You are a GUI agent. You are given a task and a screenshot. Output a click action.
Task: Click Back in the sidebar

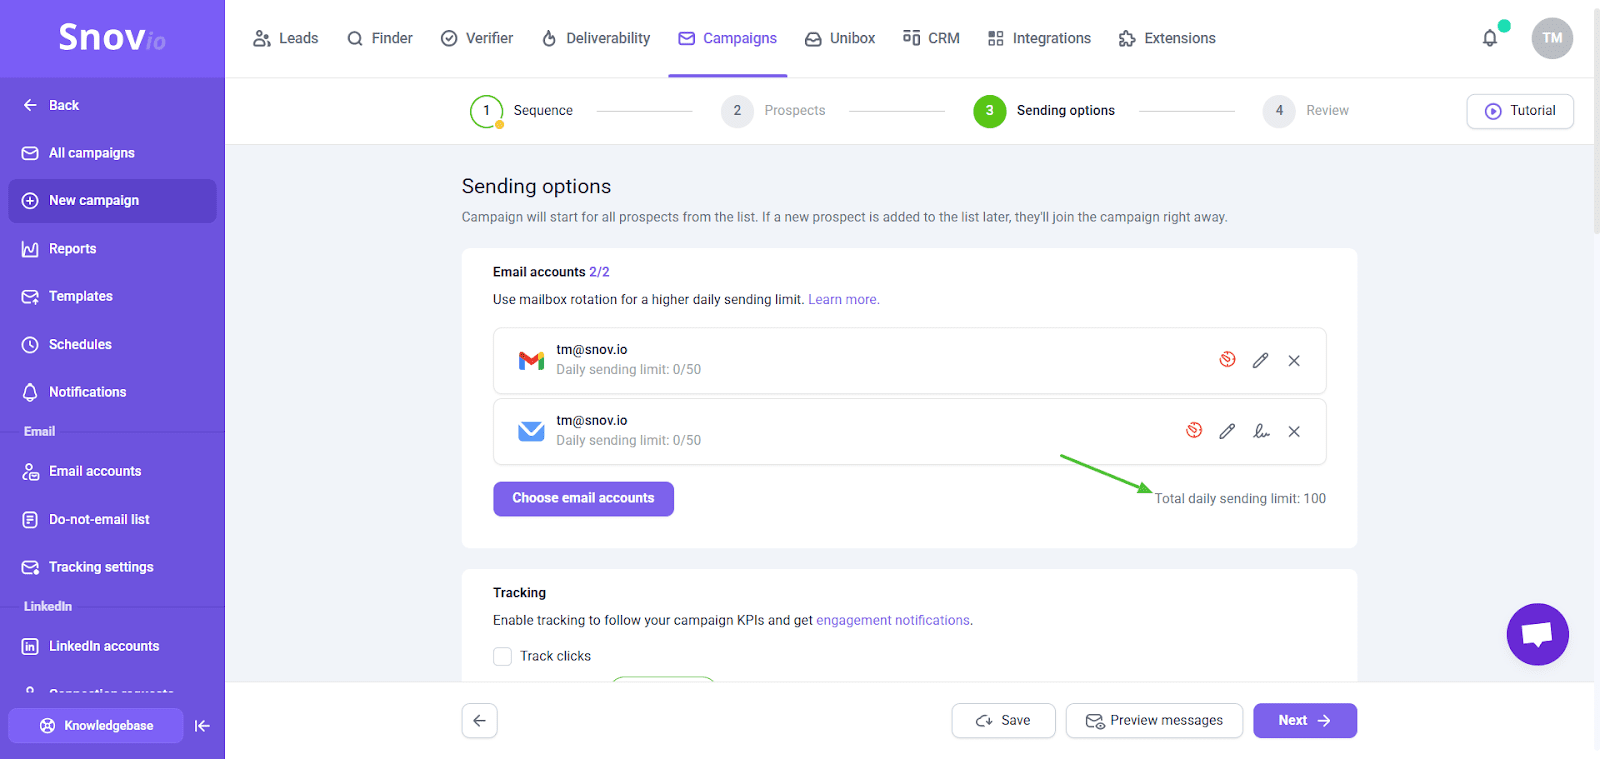pos(51,105)
